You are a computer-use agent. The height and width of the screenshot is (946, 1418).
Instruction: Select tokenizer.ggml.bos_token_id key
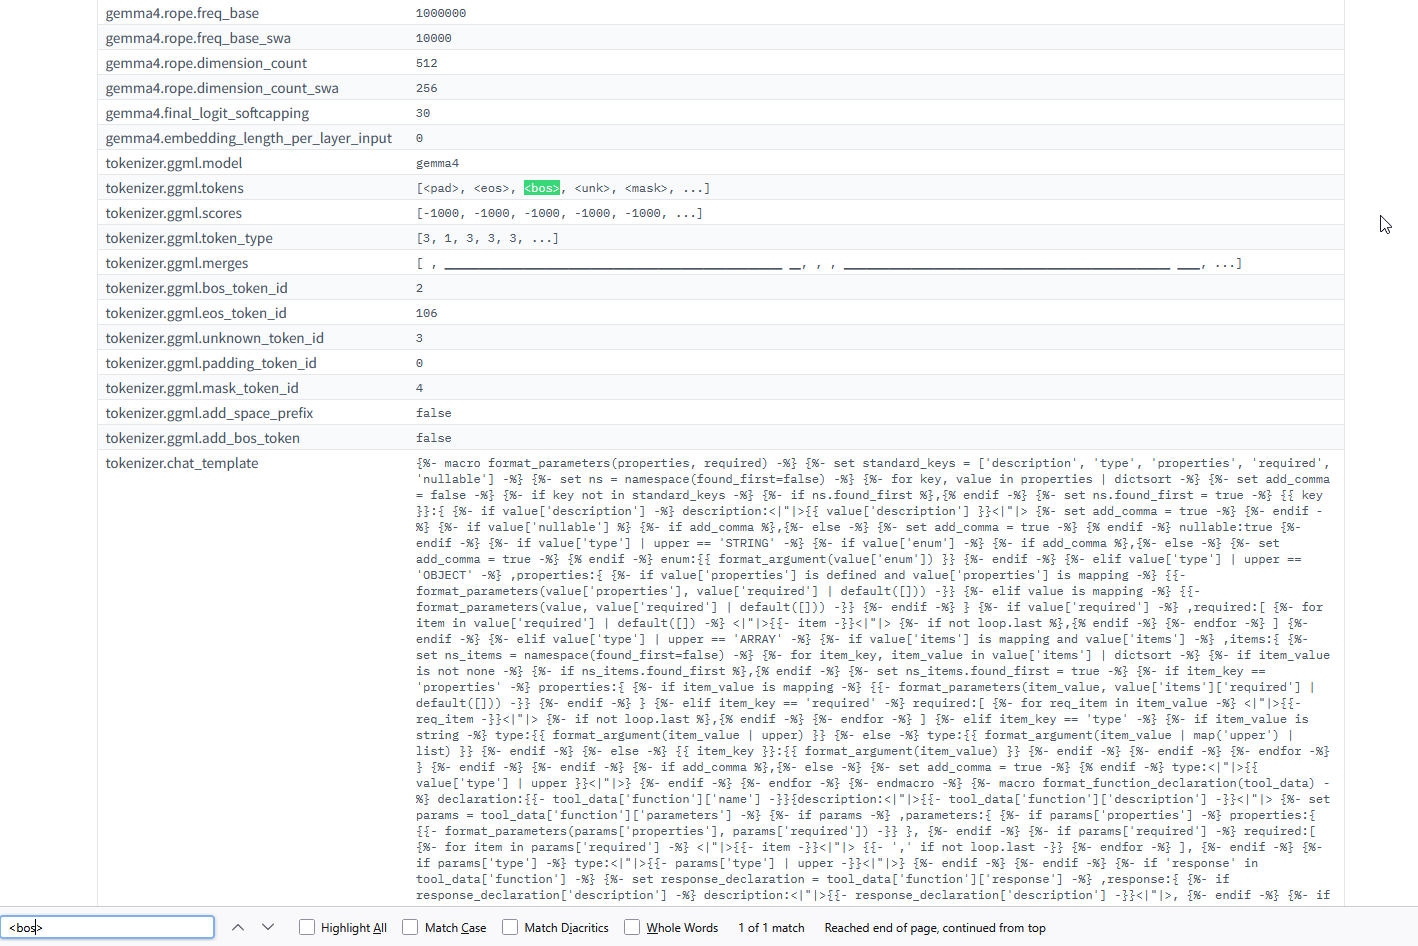tap(197, 288)
